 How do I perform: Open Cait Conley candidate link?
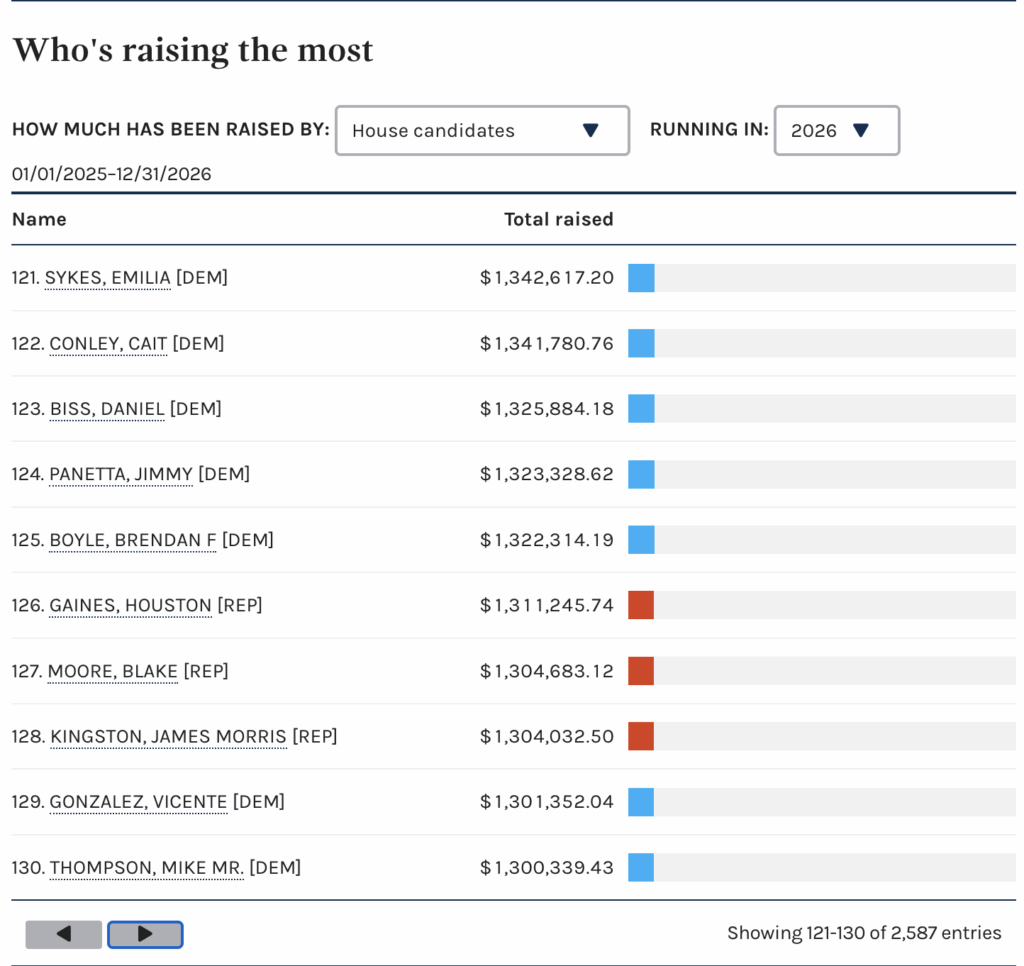coord(108,344)
